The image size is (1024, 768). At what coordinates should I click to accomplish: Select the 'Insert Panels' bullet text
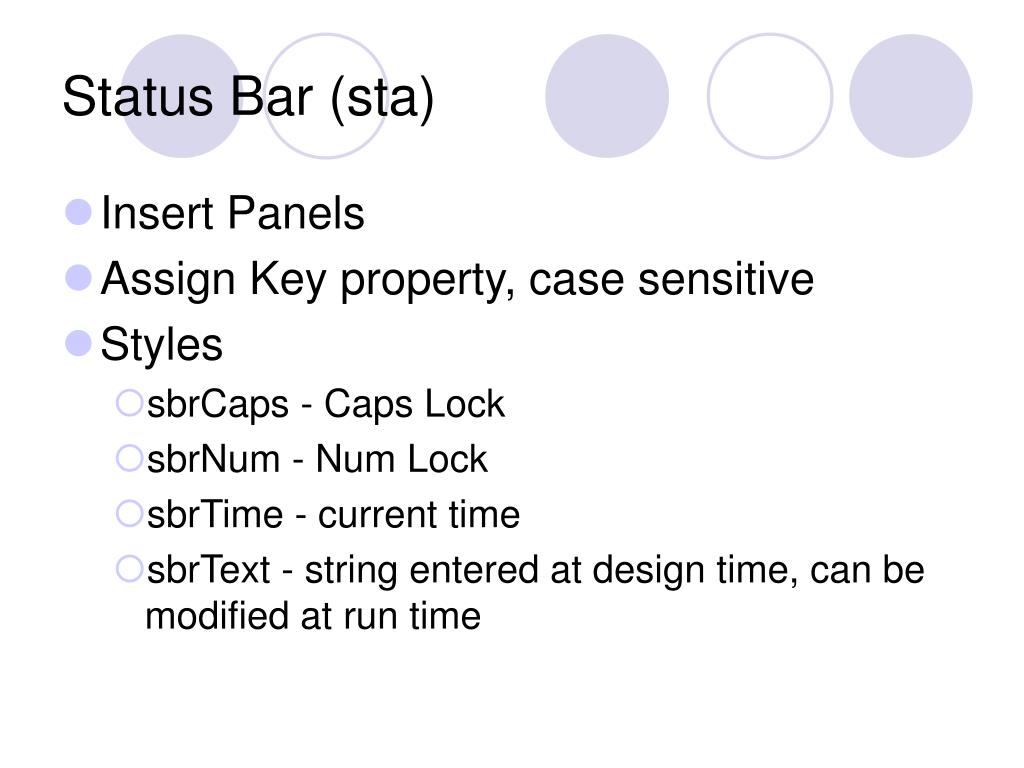(232, 213)
